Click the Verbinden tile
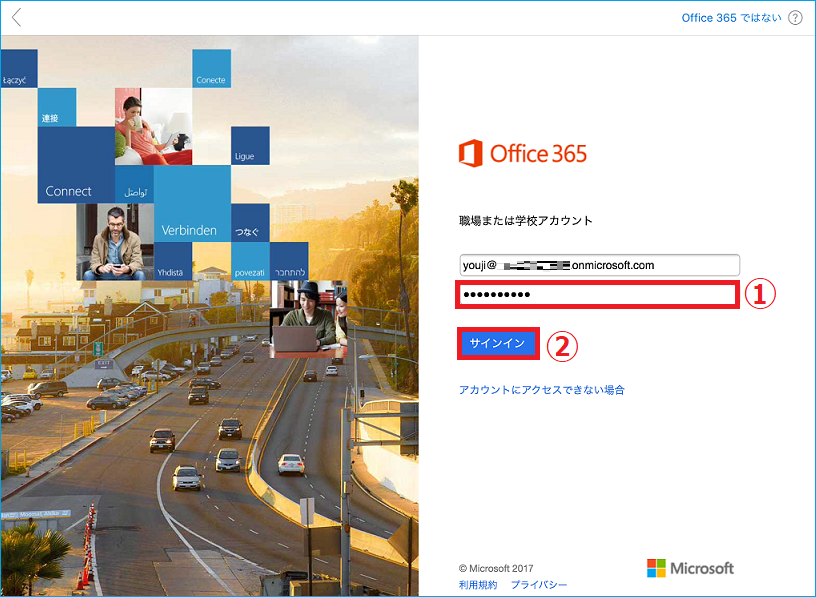 click(192, 204)
